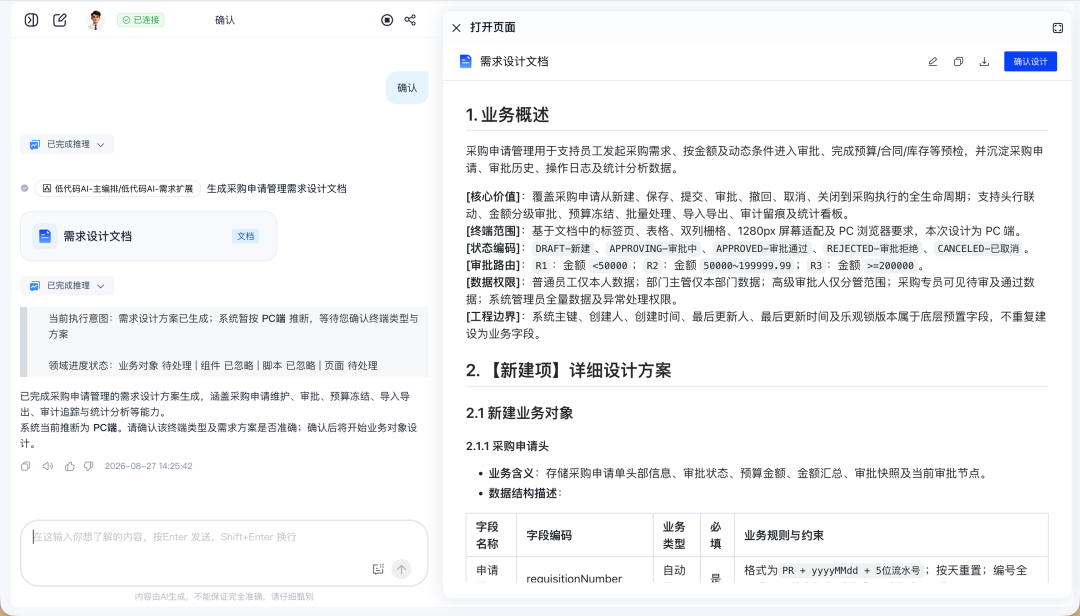Screen dimensions: 1080x616
Task: Click the 已连接 connection status badge
Action: (141, 20)
